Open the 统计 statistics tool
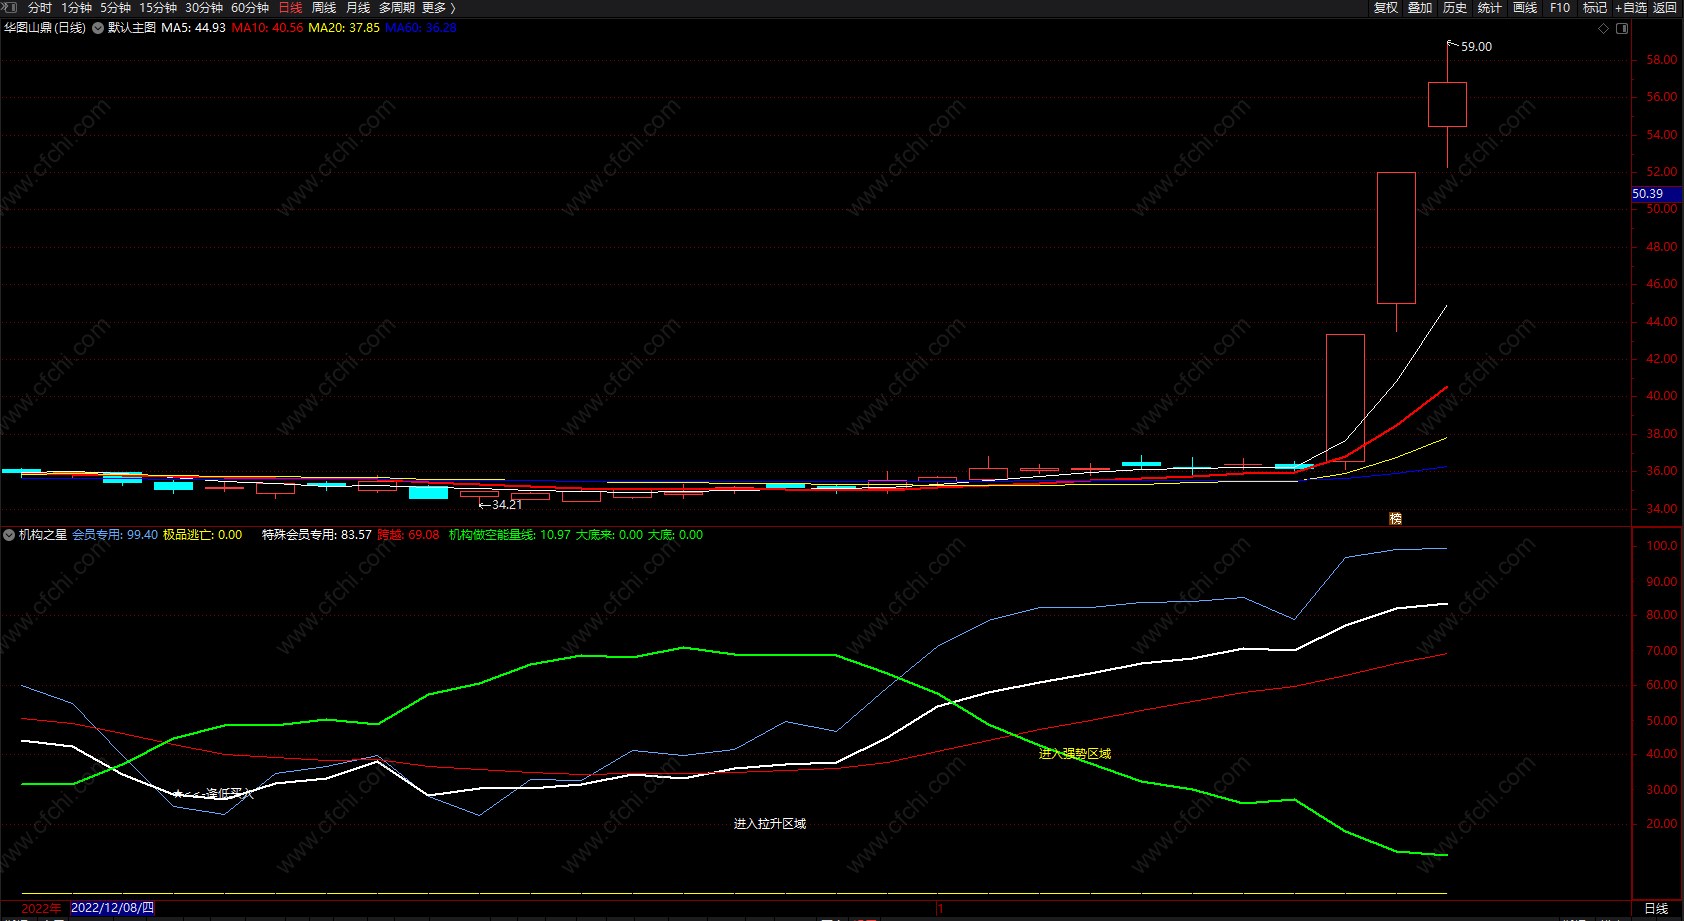This screenshot has width=1684, height=921. pyautogui.click(x=1490, y=8)
